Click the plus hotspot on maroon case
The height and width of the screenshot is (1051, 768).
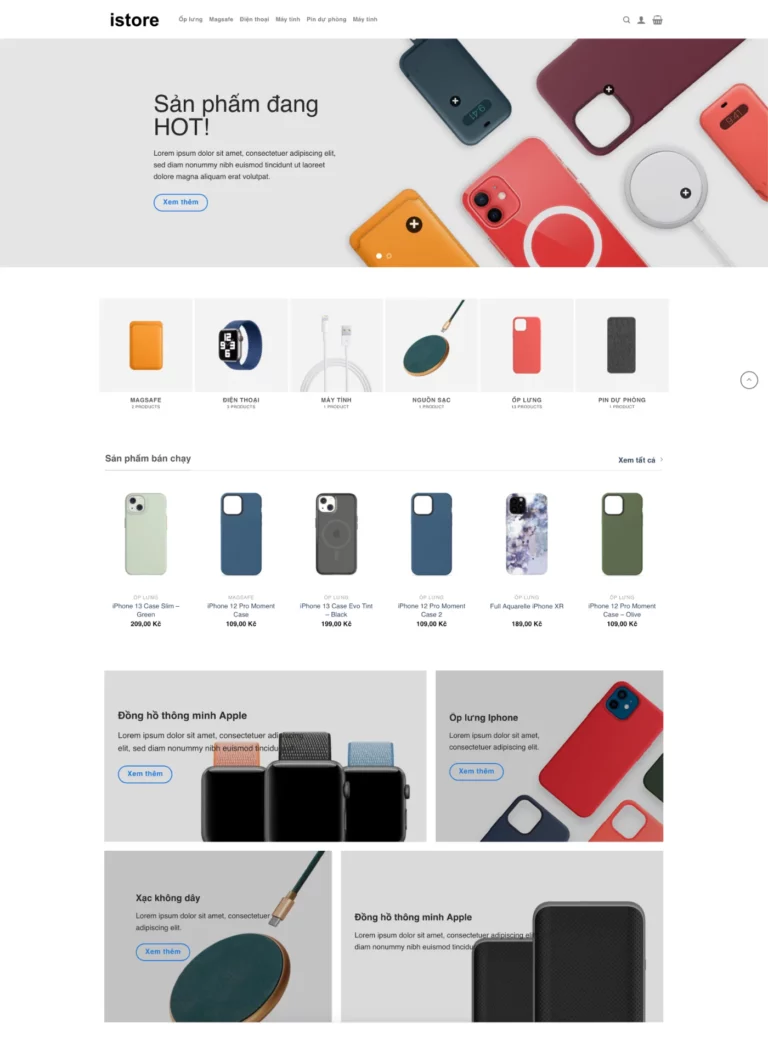point(609,89)
